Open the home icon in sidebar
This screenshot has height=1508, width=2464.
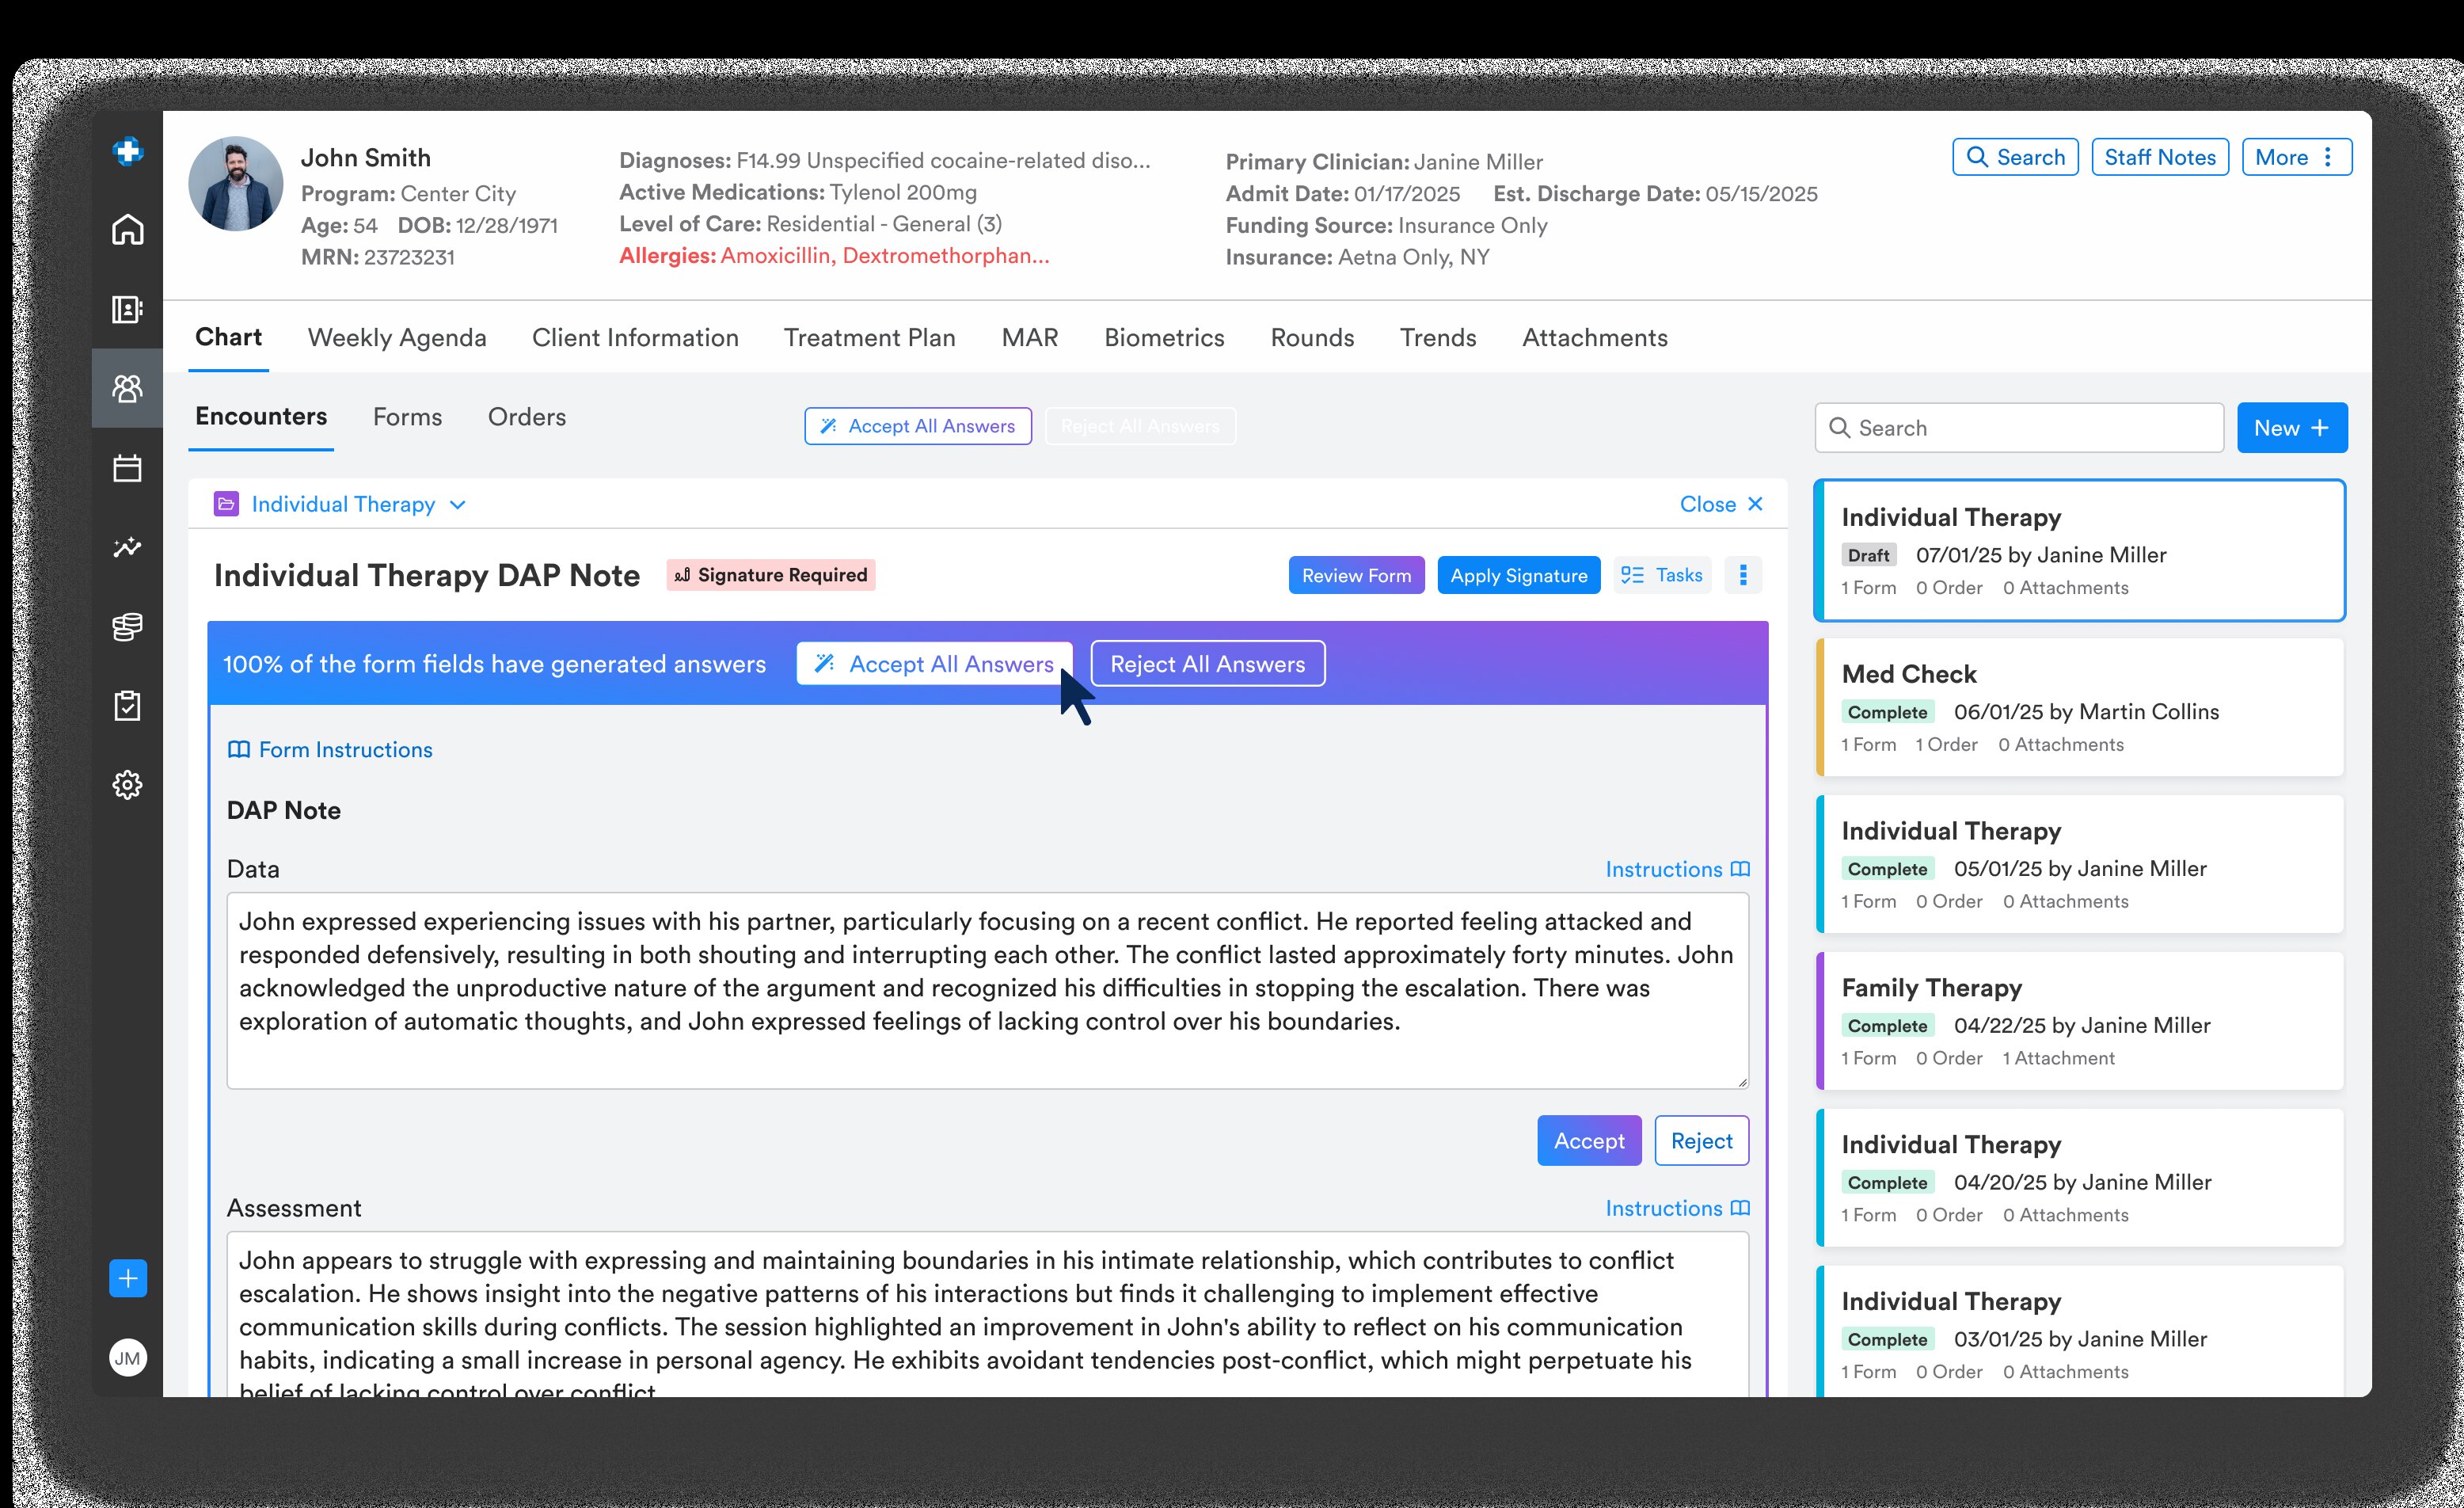point(127,230)
